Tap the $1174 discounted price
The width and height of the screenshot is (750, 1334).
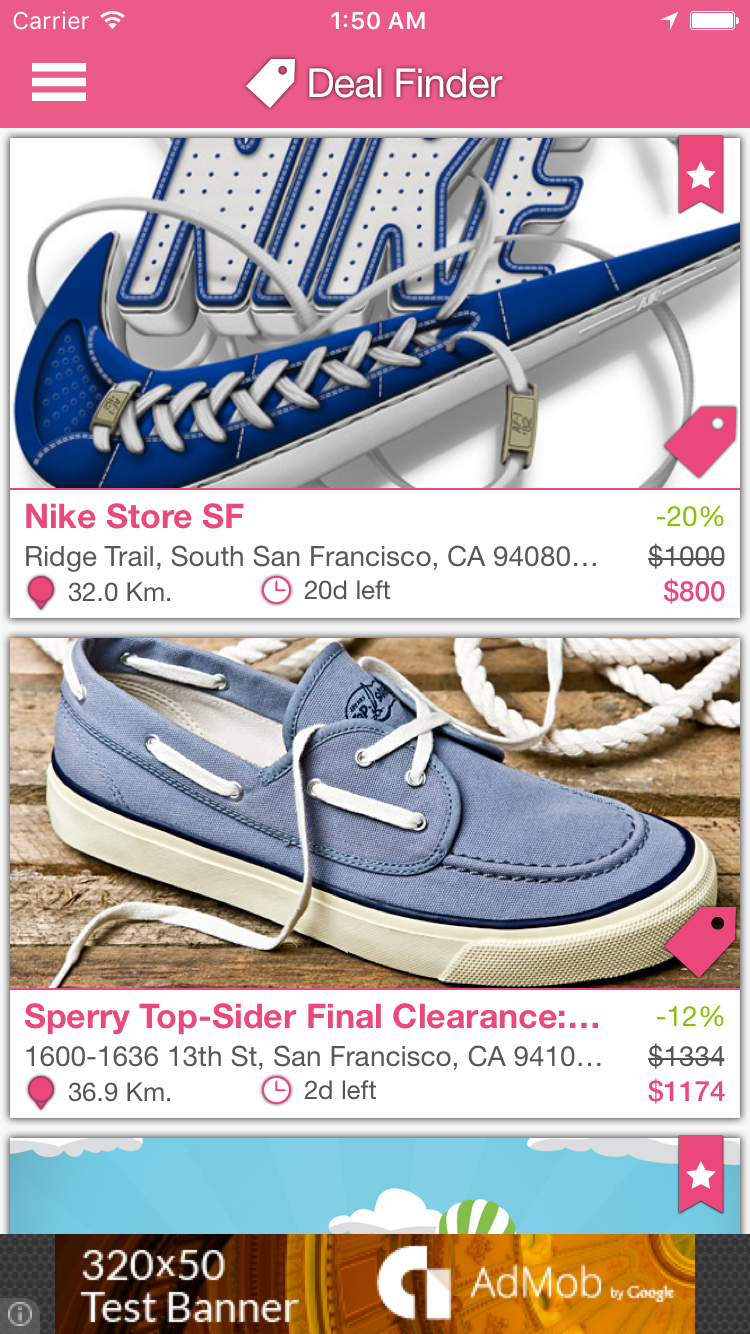(x=686, y=1091)
